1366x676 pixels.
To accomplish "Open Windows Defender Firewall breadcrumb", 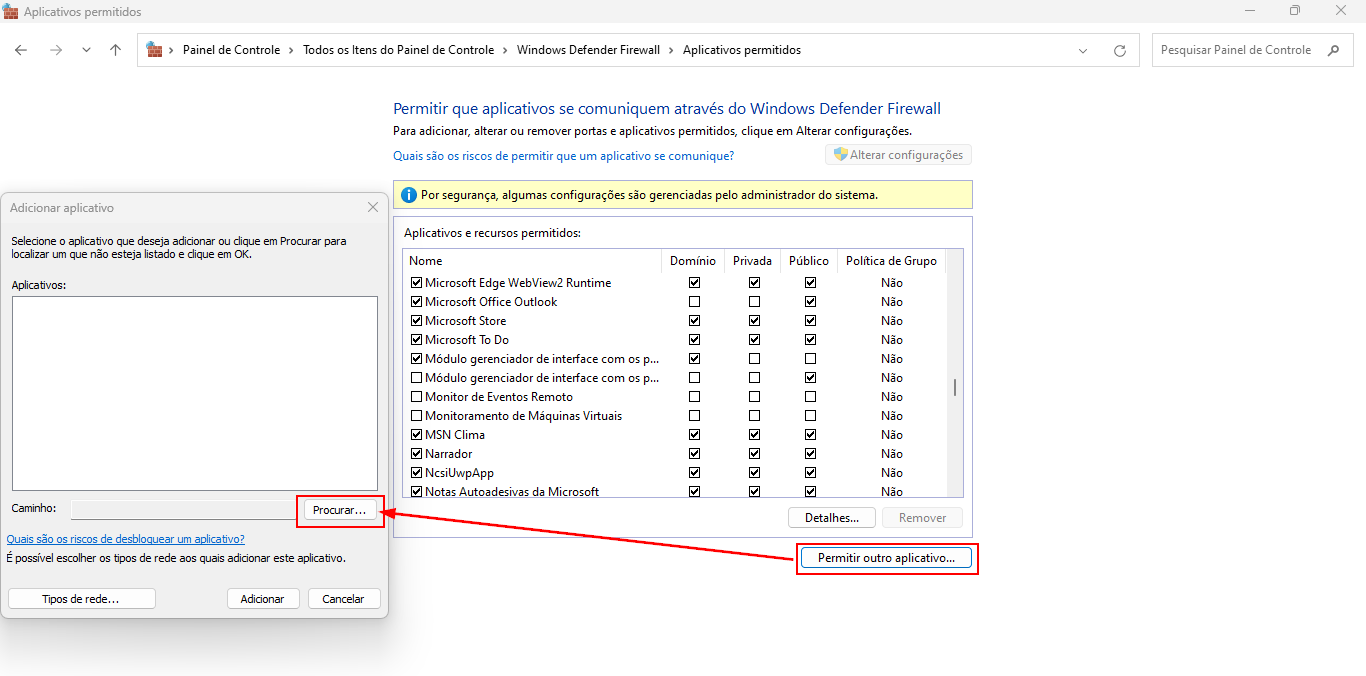I will [x=588, y=50].
